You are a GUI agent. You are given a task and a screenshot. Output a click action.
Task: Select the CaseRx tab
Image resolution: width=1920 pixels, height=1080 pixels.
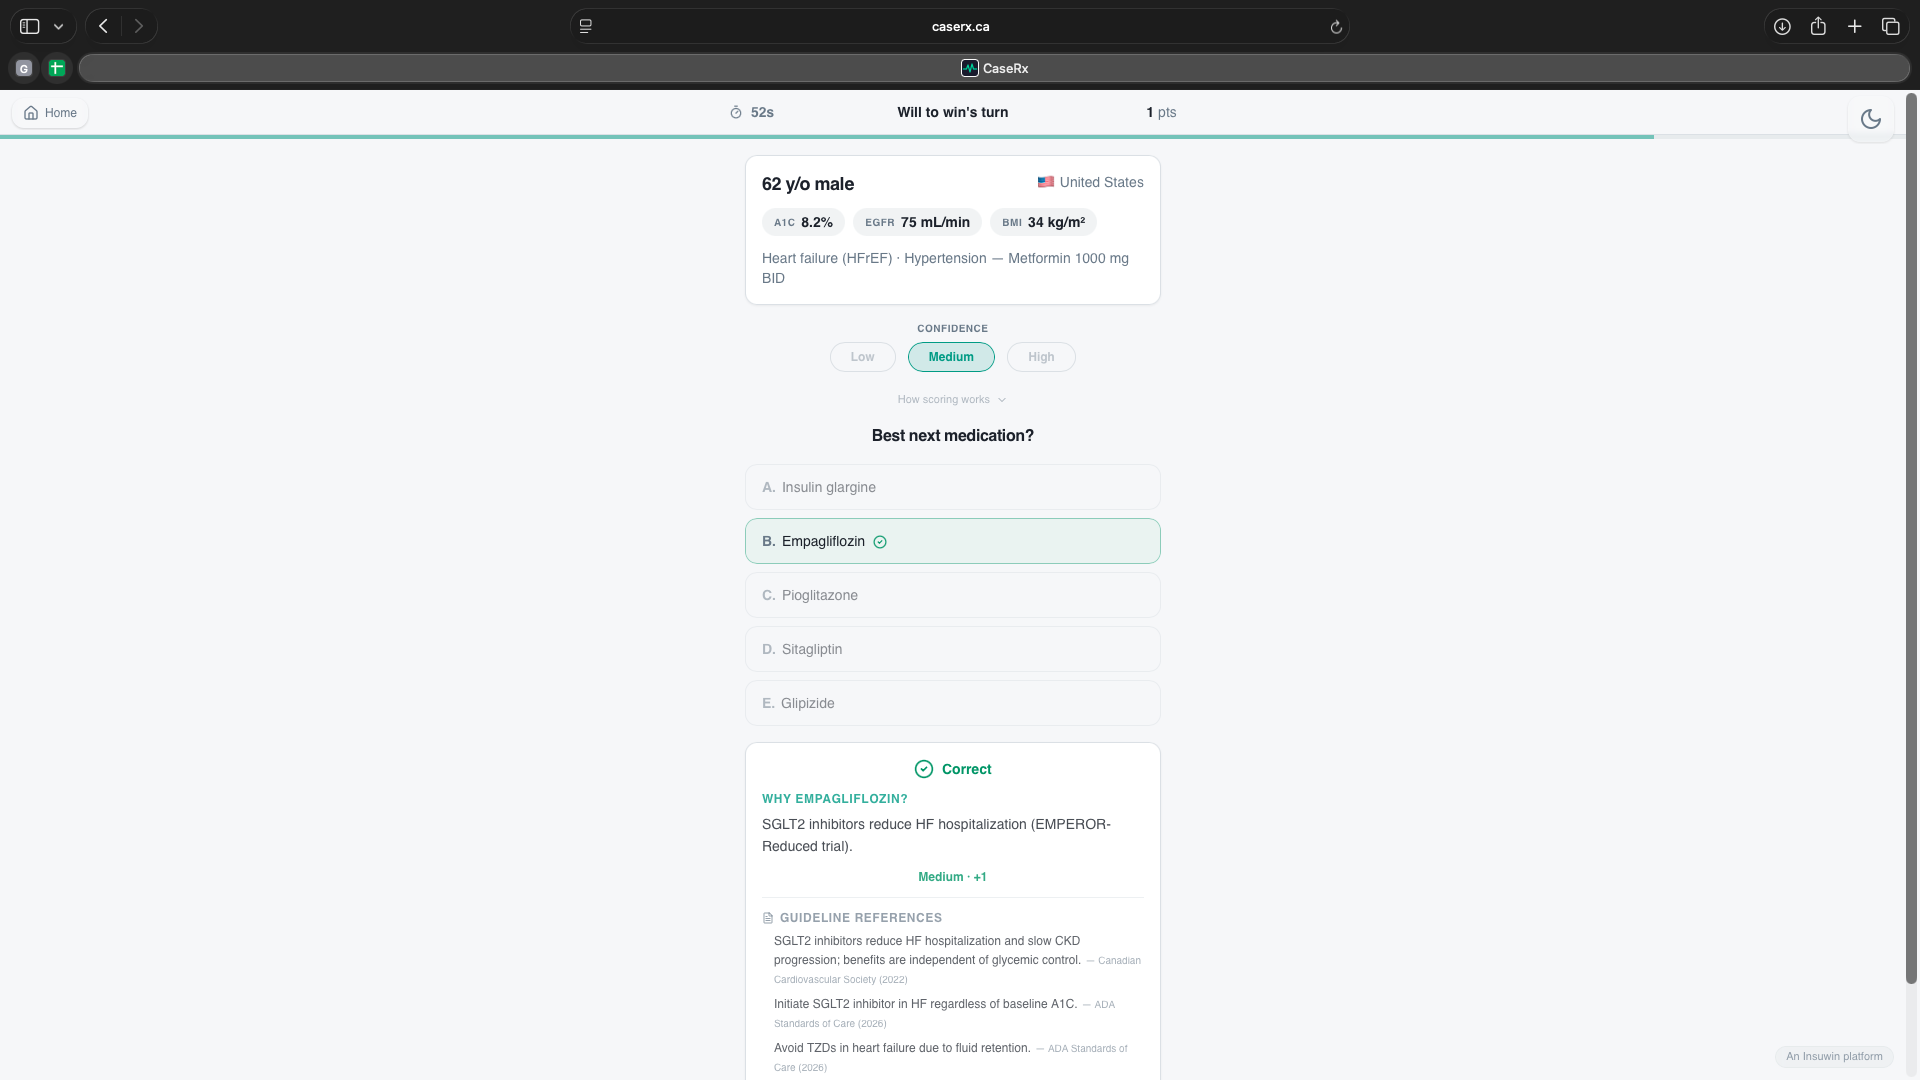[x=994, y=68]
